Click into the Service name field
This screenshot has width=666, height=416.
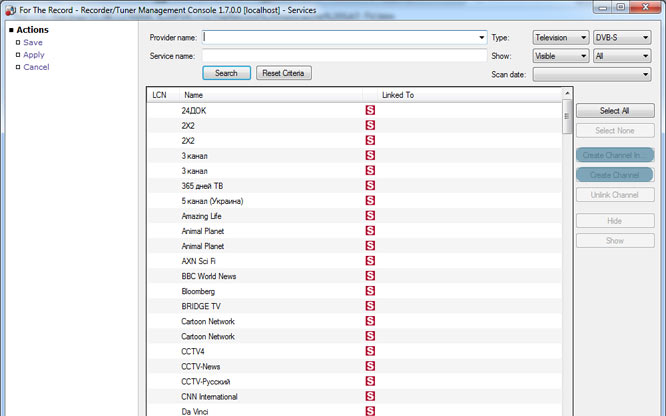tap(344, 56)
